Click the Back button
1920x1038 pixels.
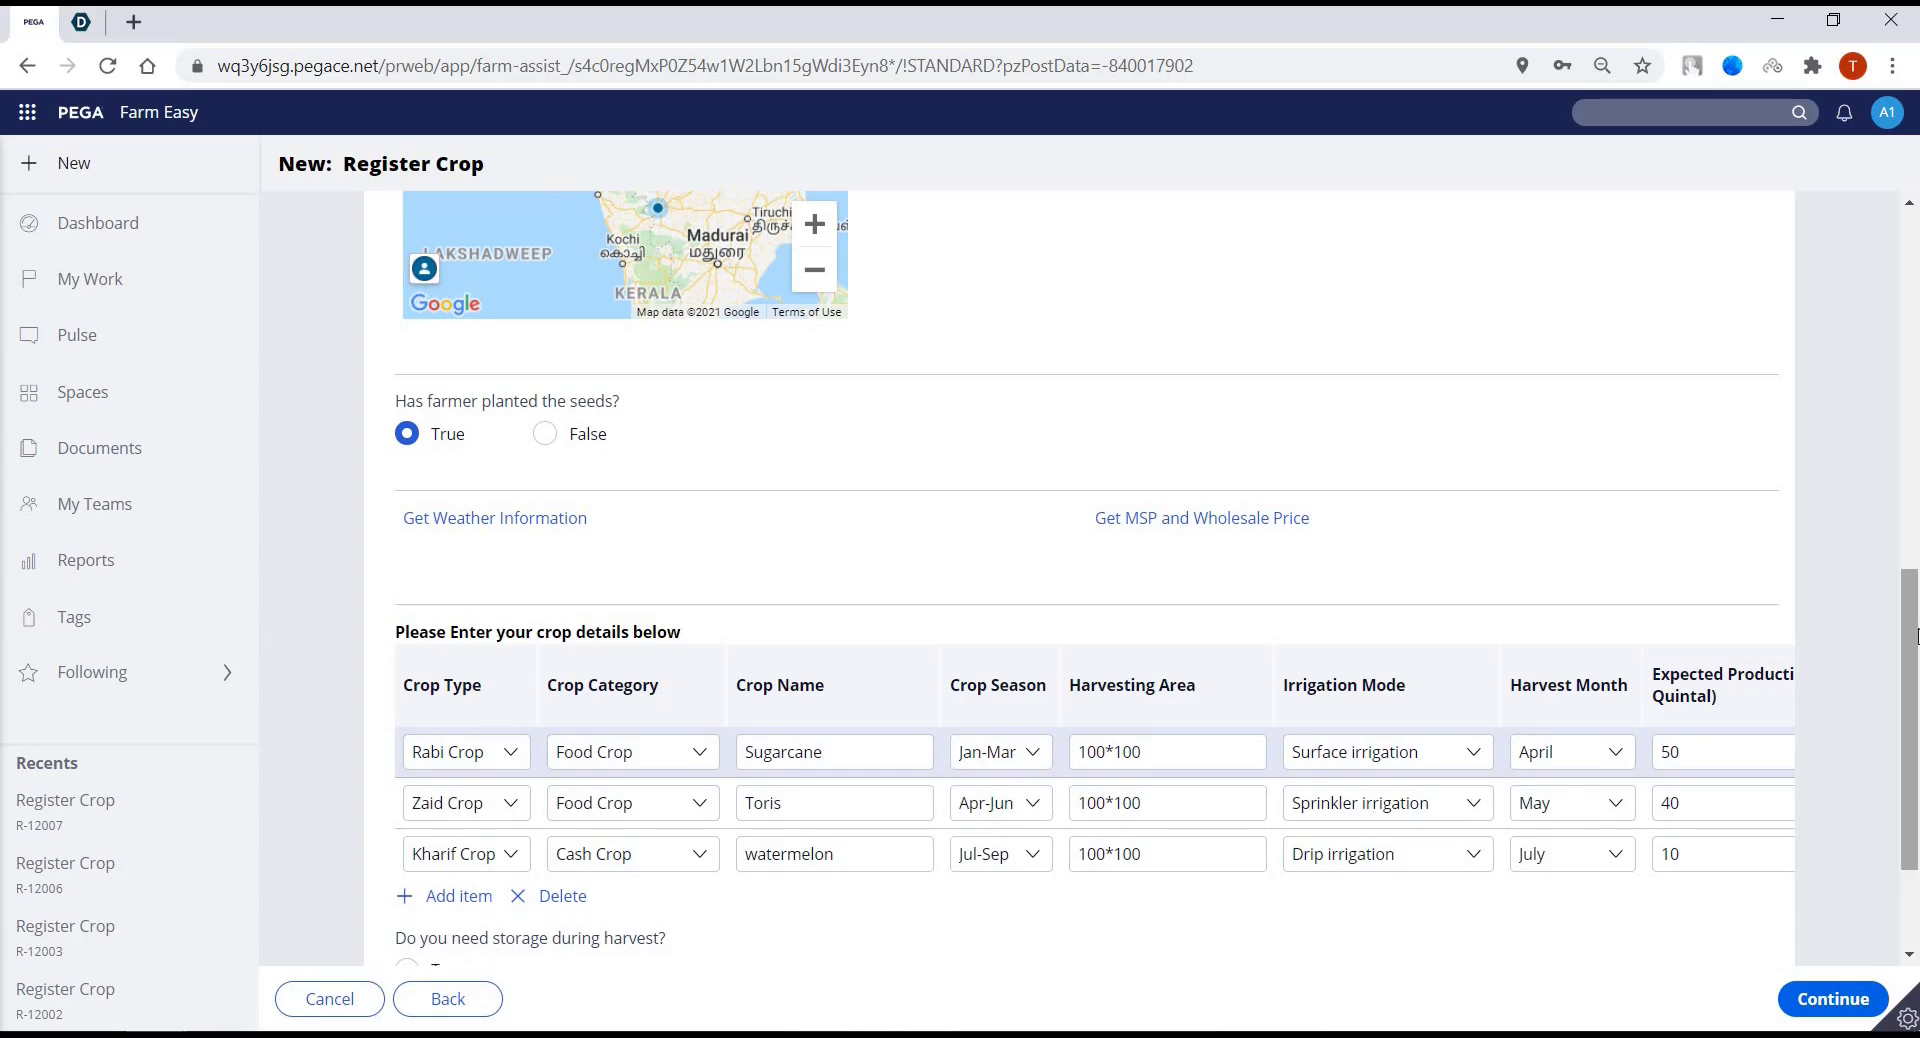pos(448,999)
